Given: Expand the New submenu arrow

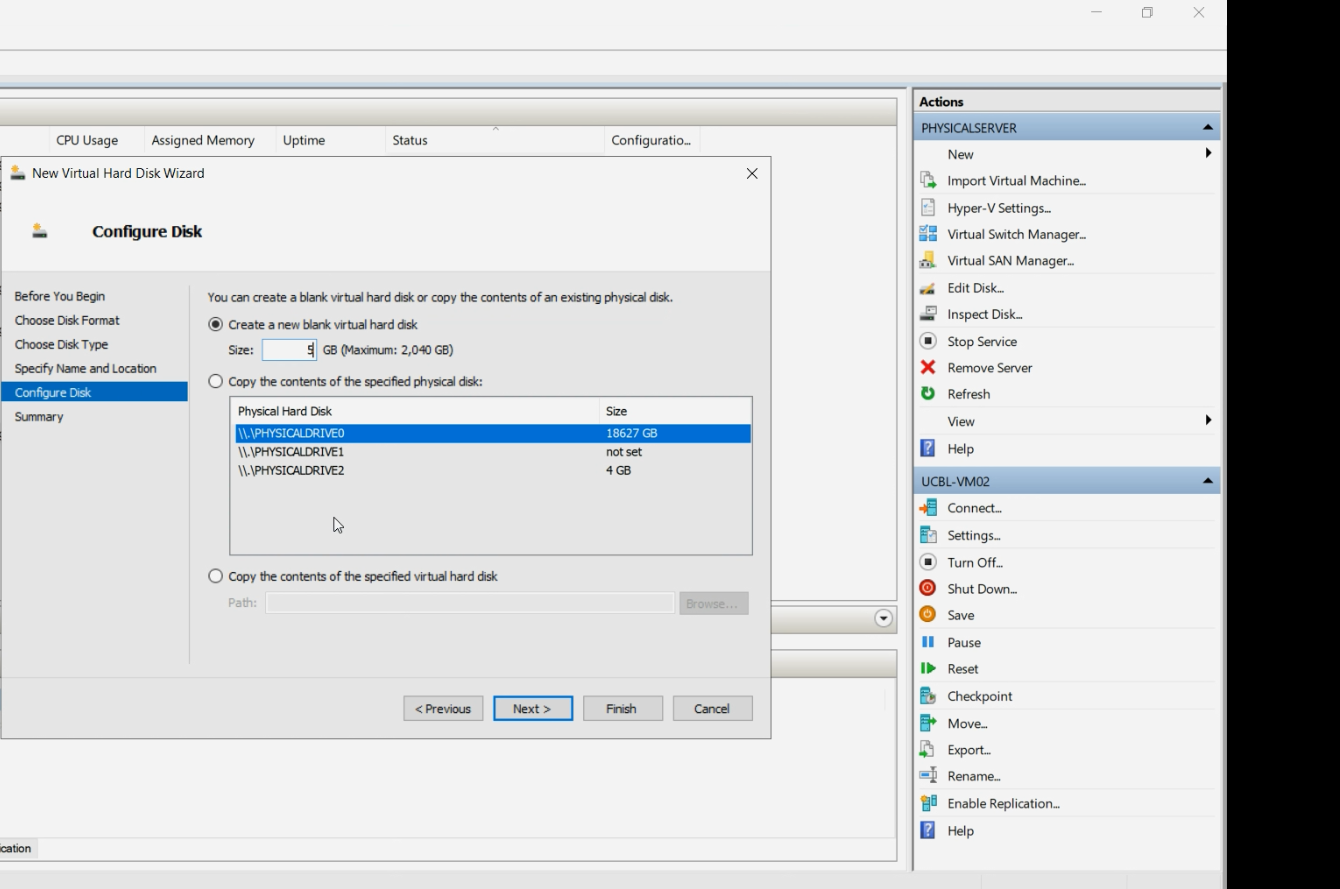Looking at the screenshot, I should [1208, 153].
